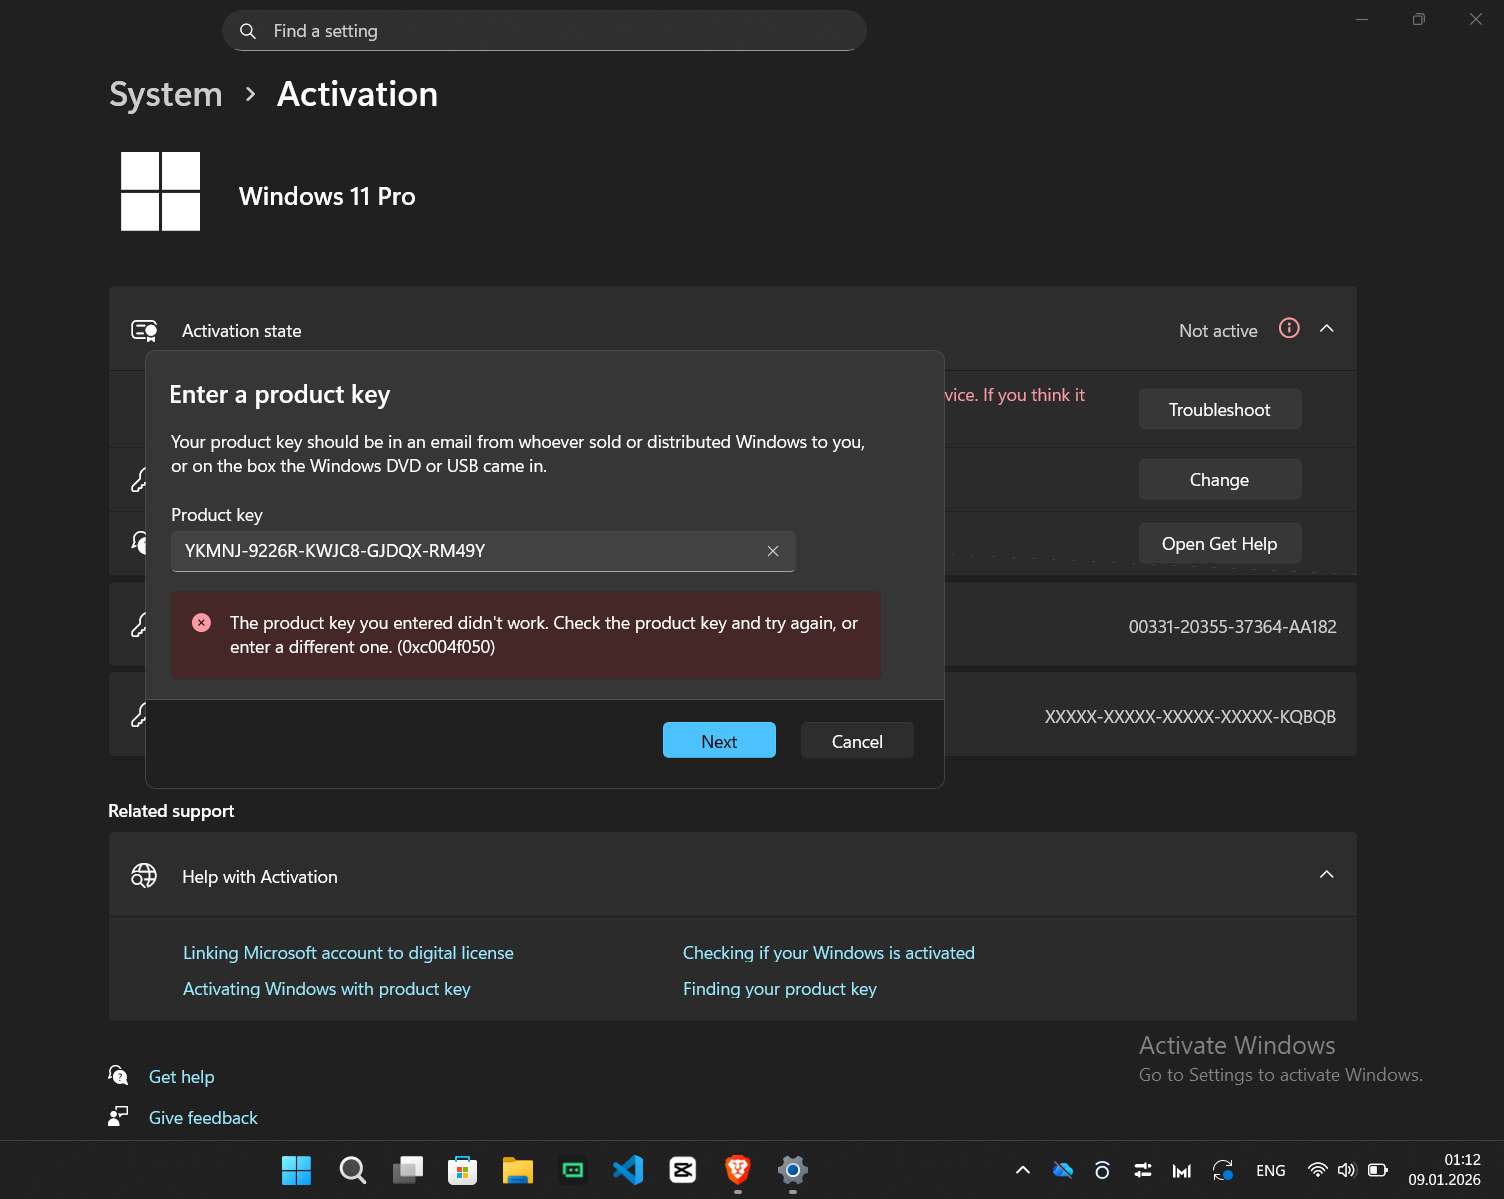
Task: Open the clock and date flyout
Action: point(1444,1170)
